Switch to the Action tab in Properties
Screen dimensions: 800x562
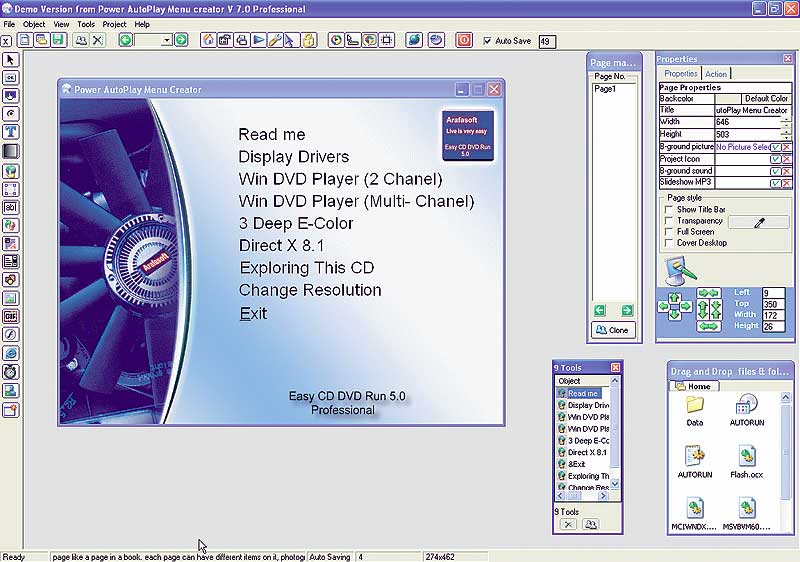pyautogui.click(x=716, y=74)
